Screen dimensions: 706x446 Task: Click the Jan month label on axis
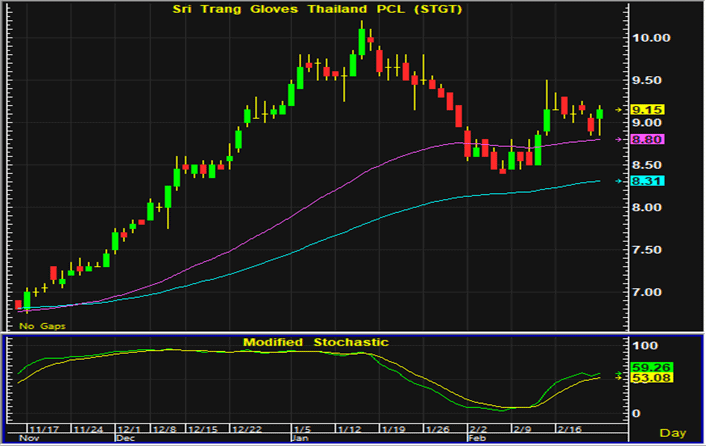299,438
